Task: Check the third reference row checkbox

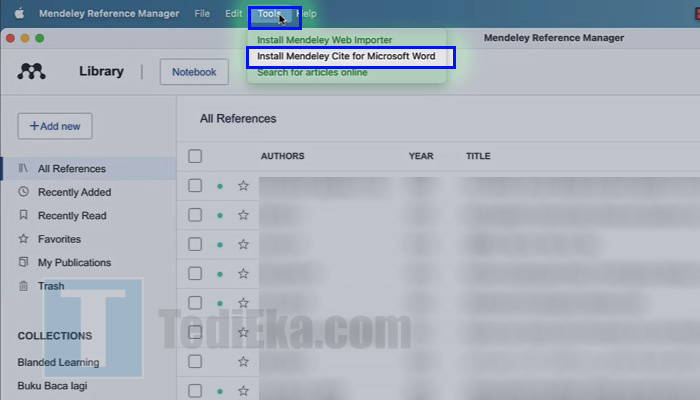Action: pos(195,244)
